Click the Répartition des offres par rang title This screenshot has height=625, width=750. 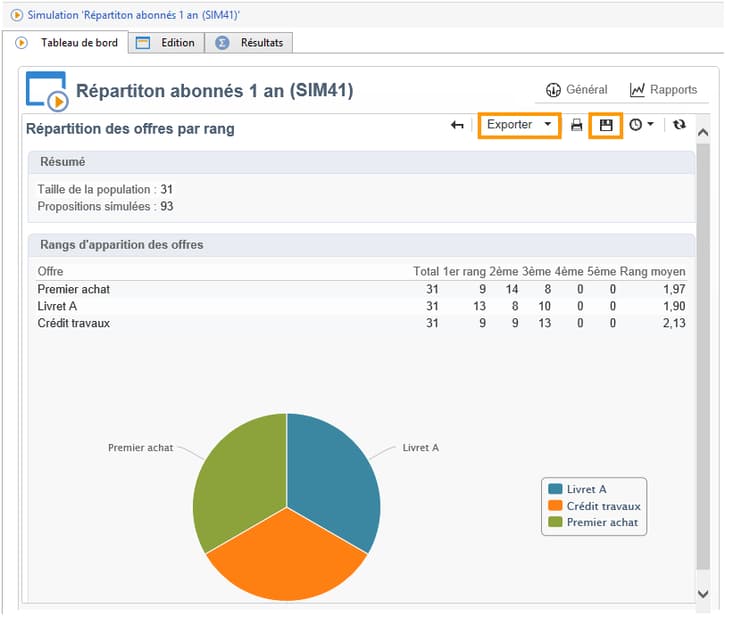coord(130,129)
